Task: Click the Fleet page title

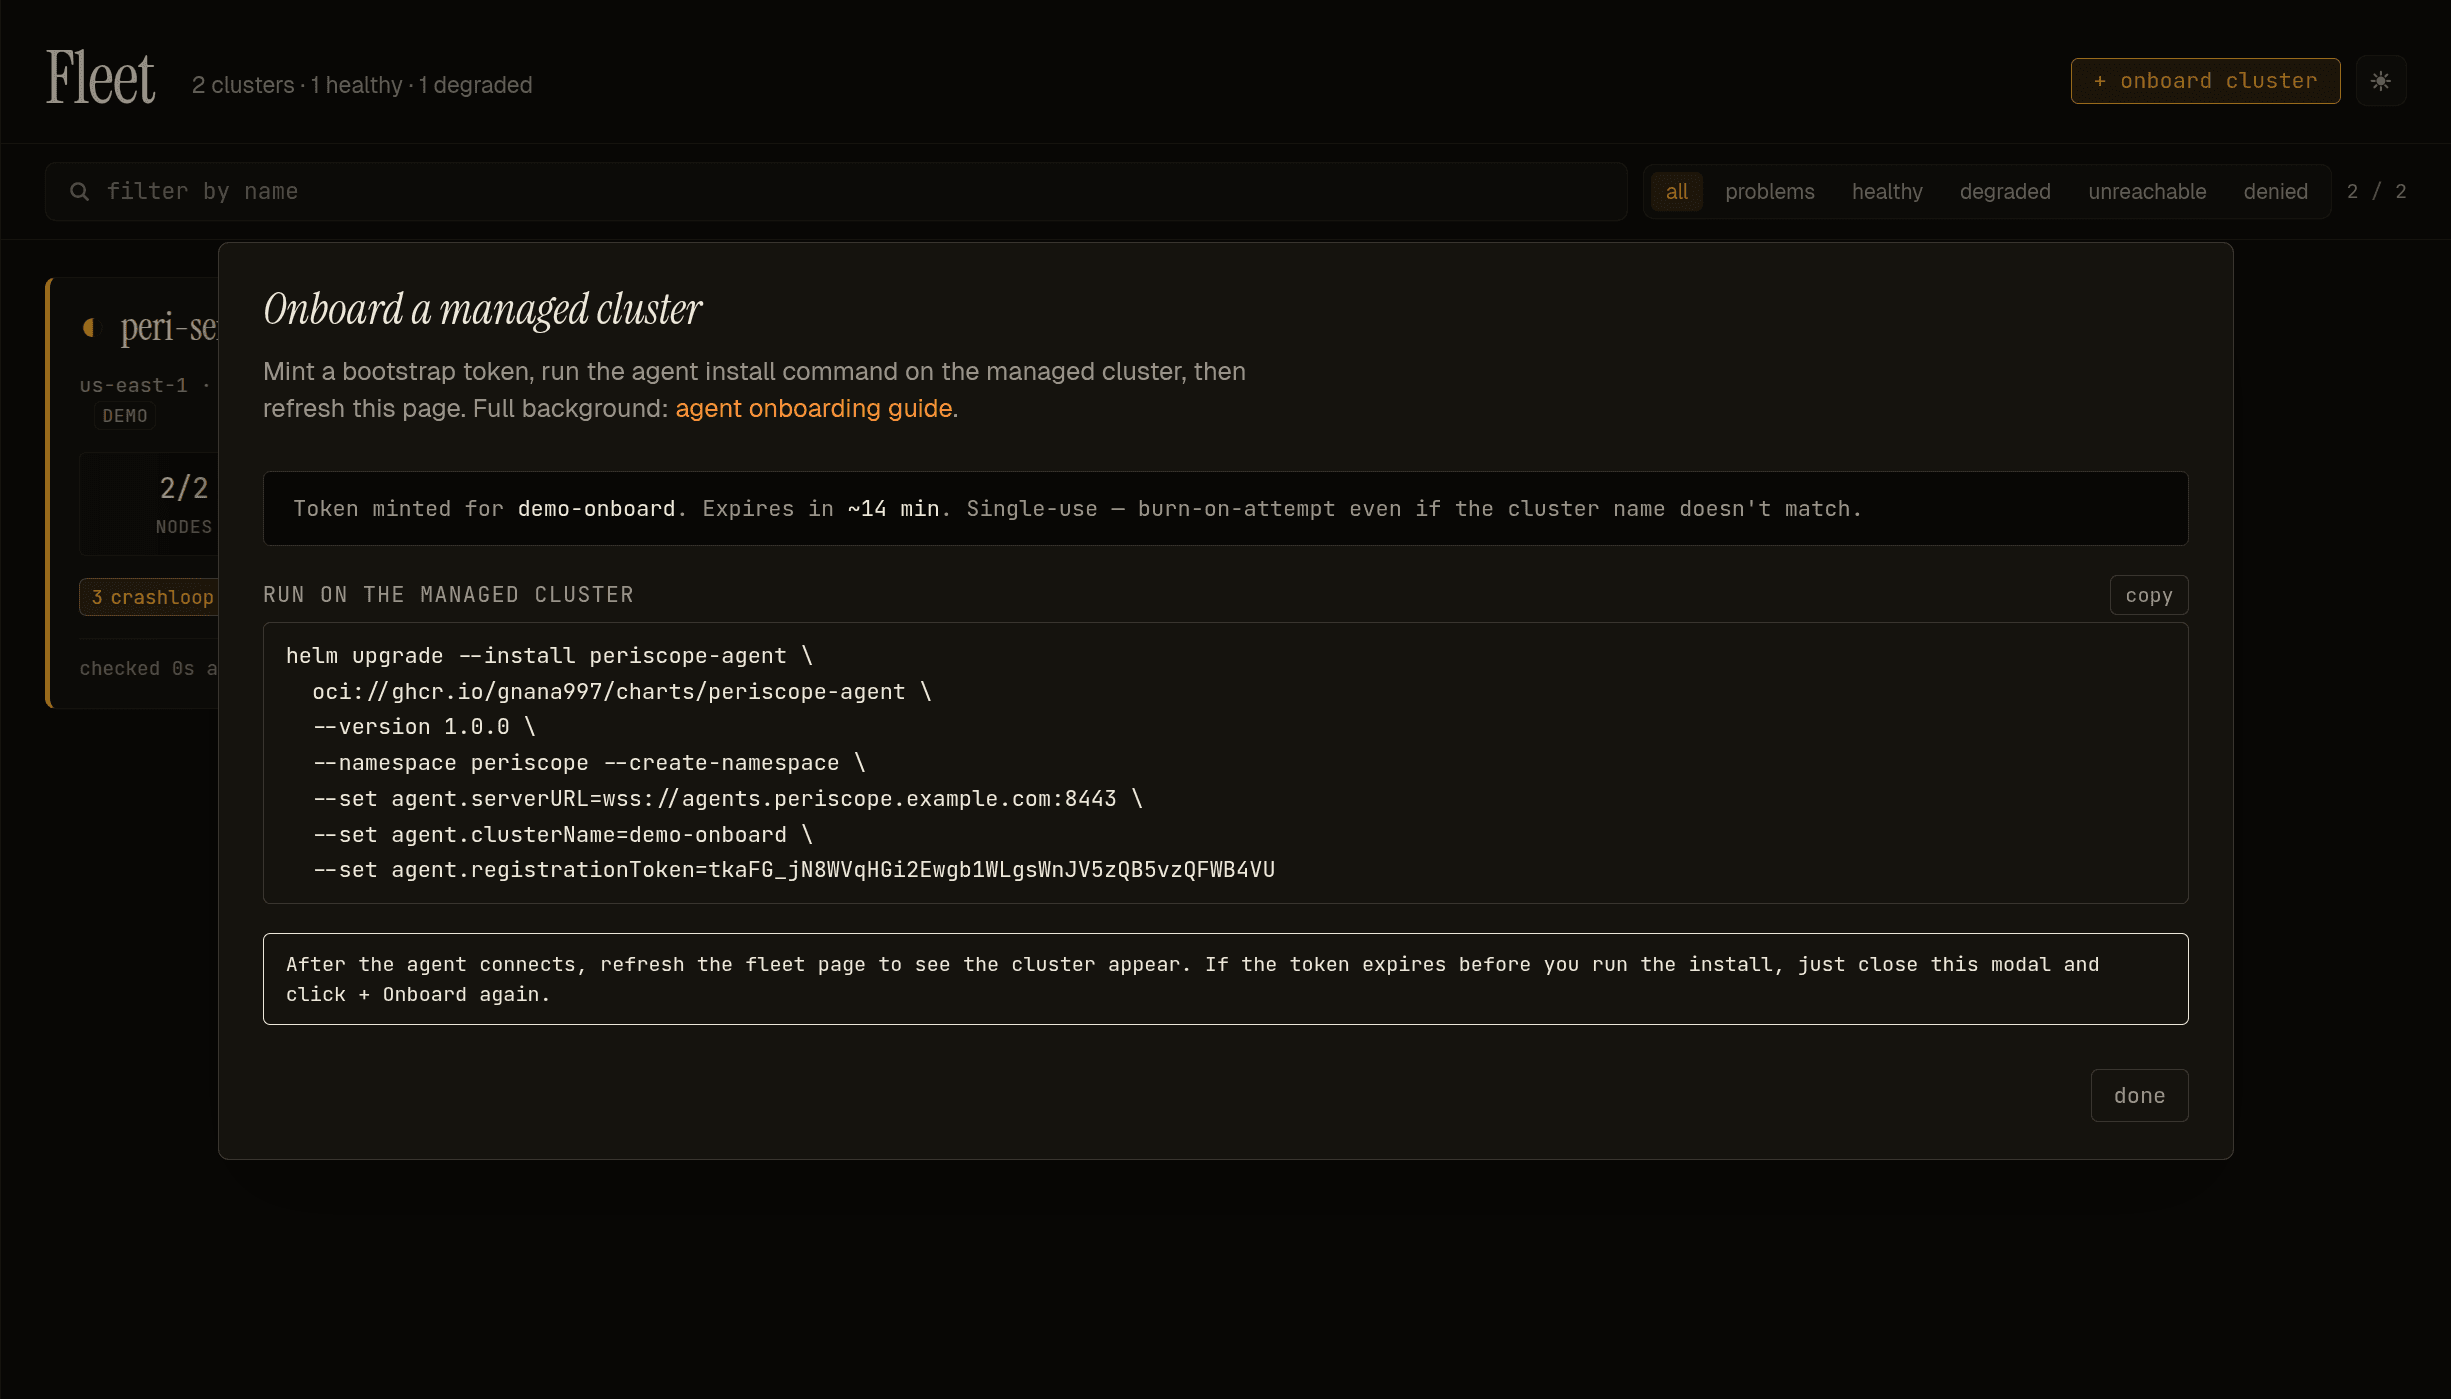Action: [x=101, y=78]
